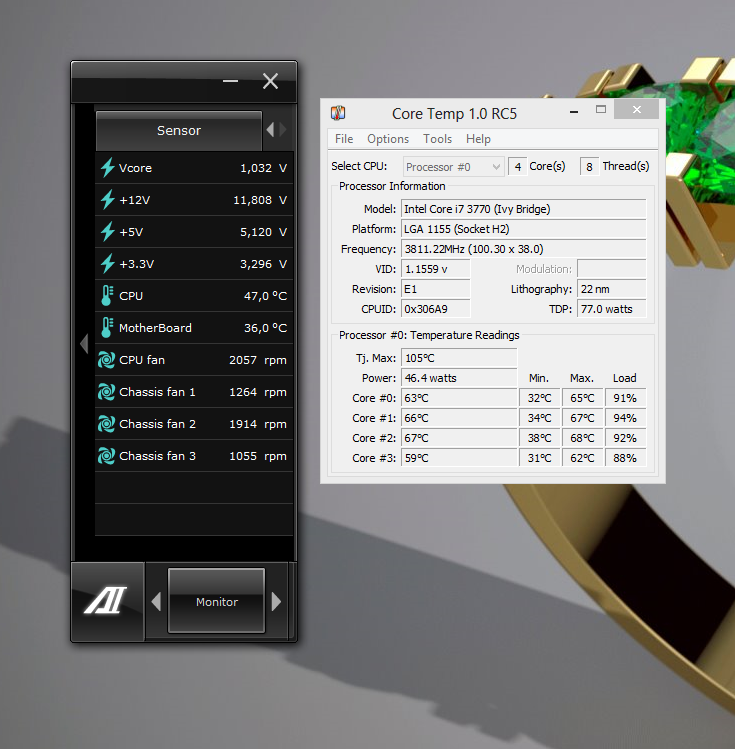Click the VID value 1.1559 v
735x749 pixels.
(436, 269)
